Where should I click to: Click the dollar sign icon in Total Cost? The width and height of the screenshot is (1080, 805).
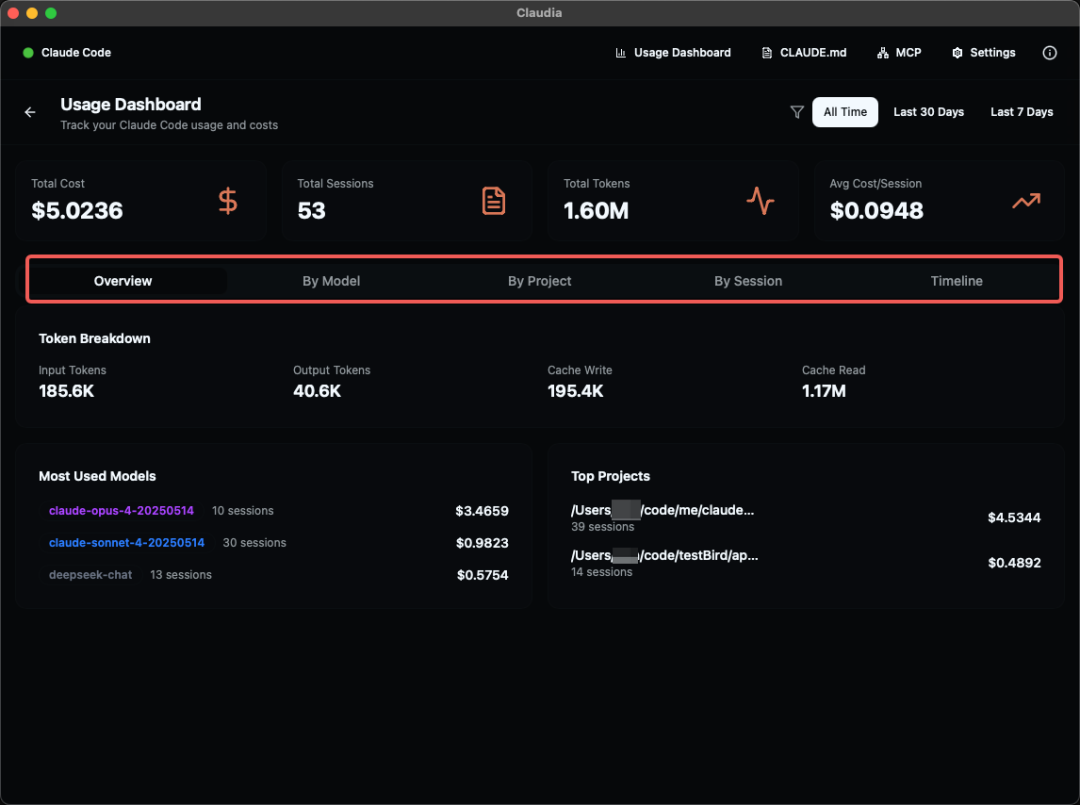pos(228,201)
